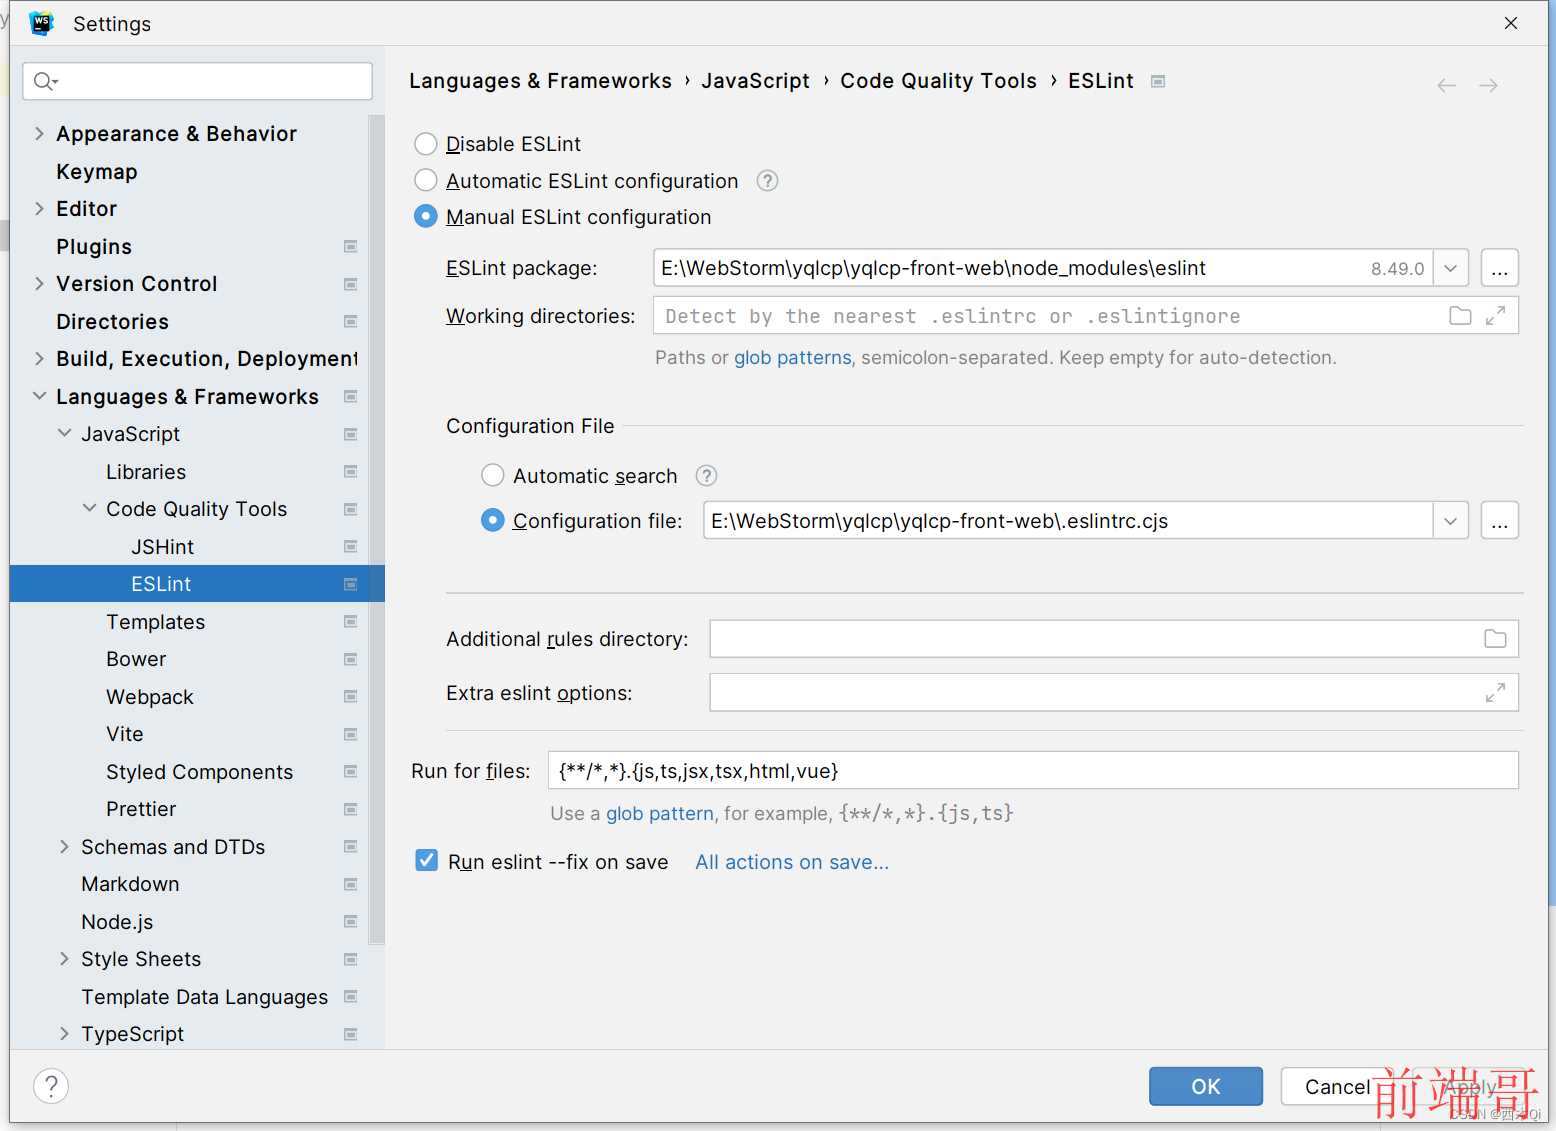Expand the Style Sheets node
Screen dimensions: 1556x1131
[64, 959]
